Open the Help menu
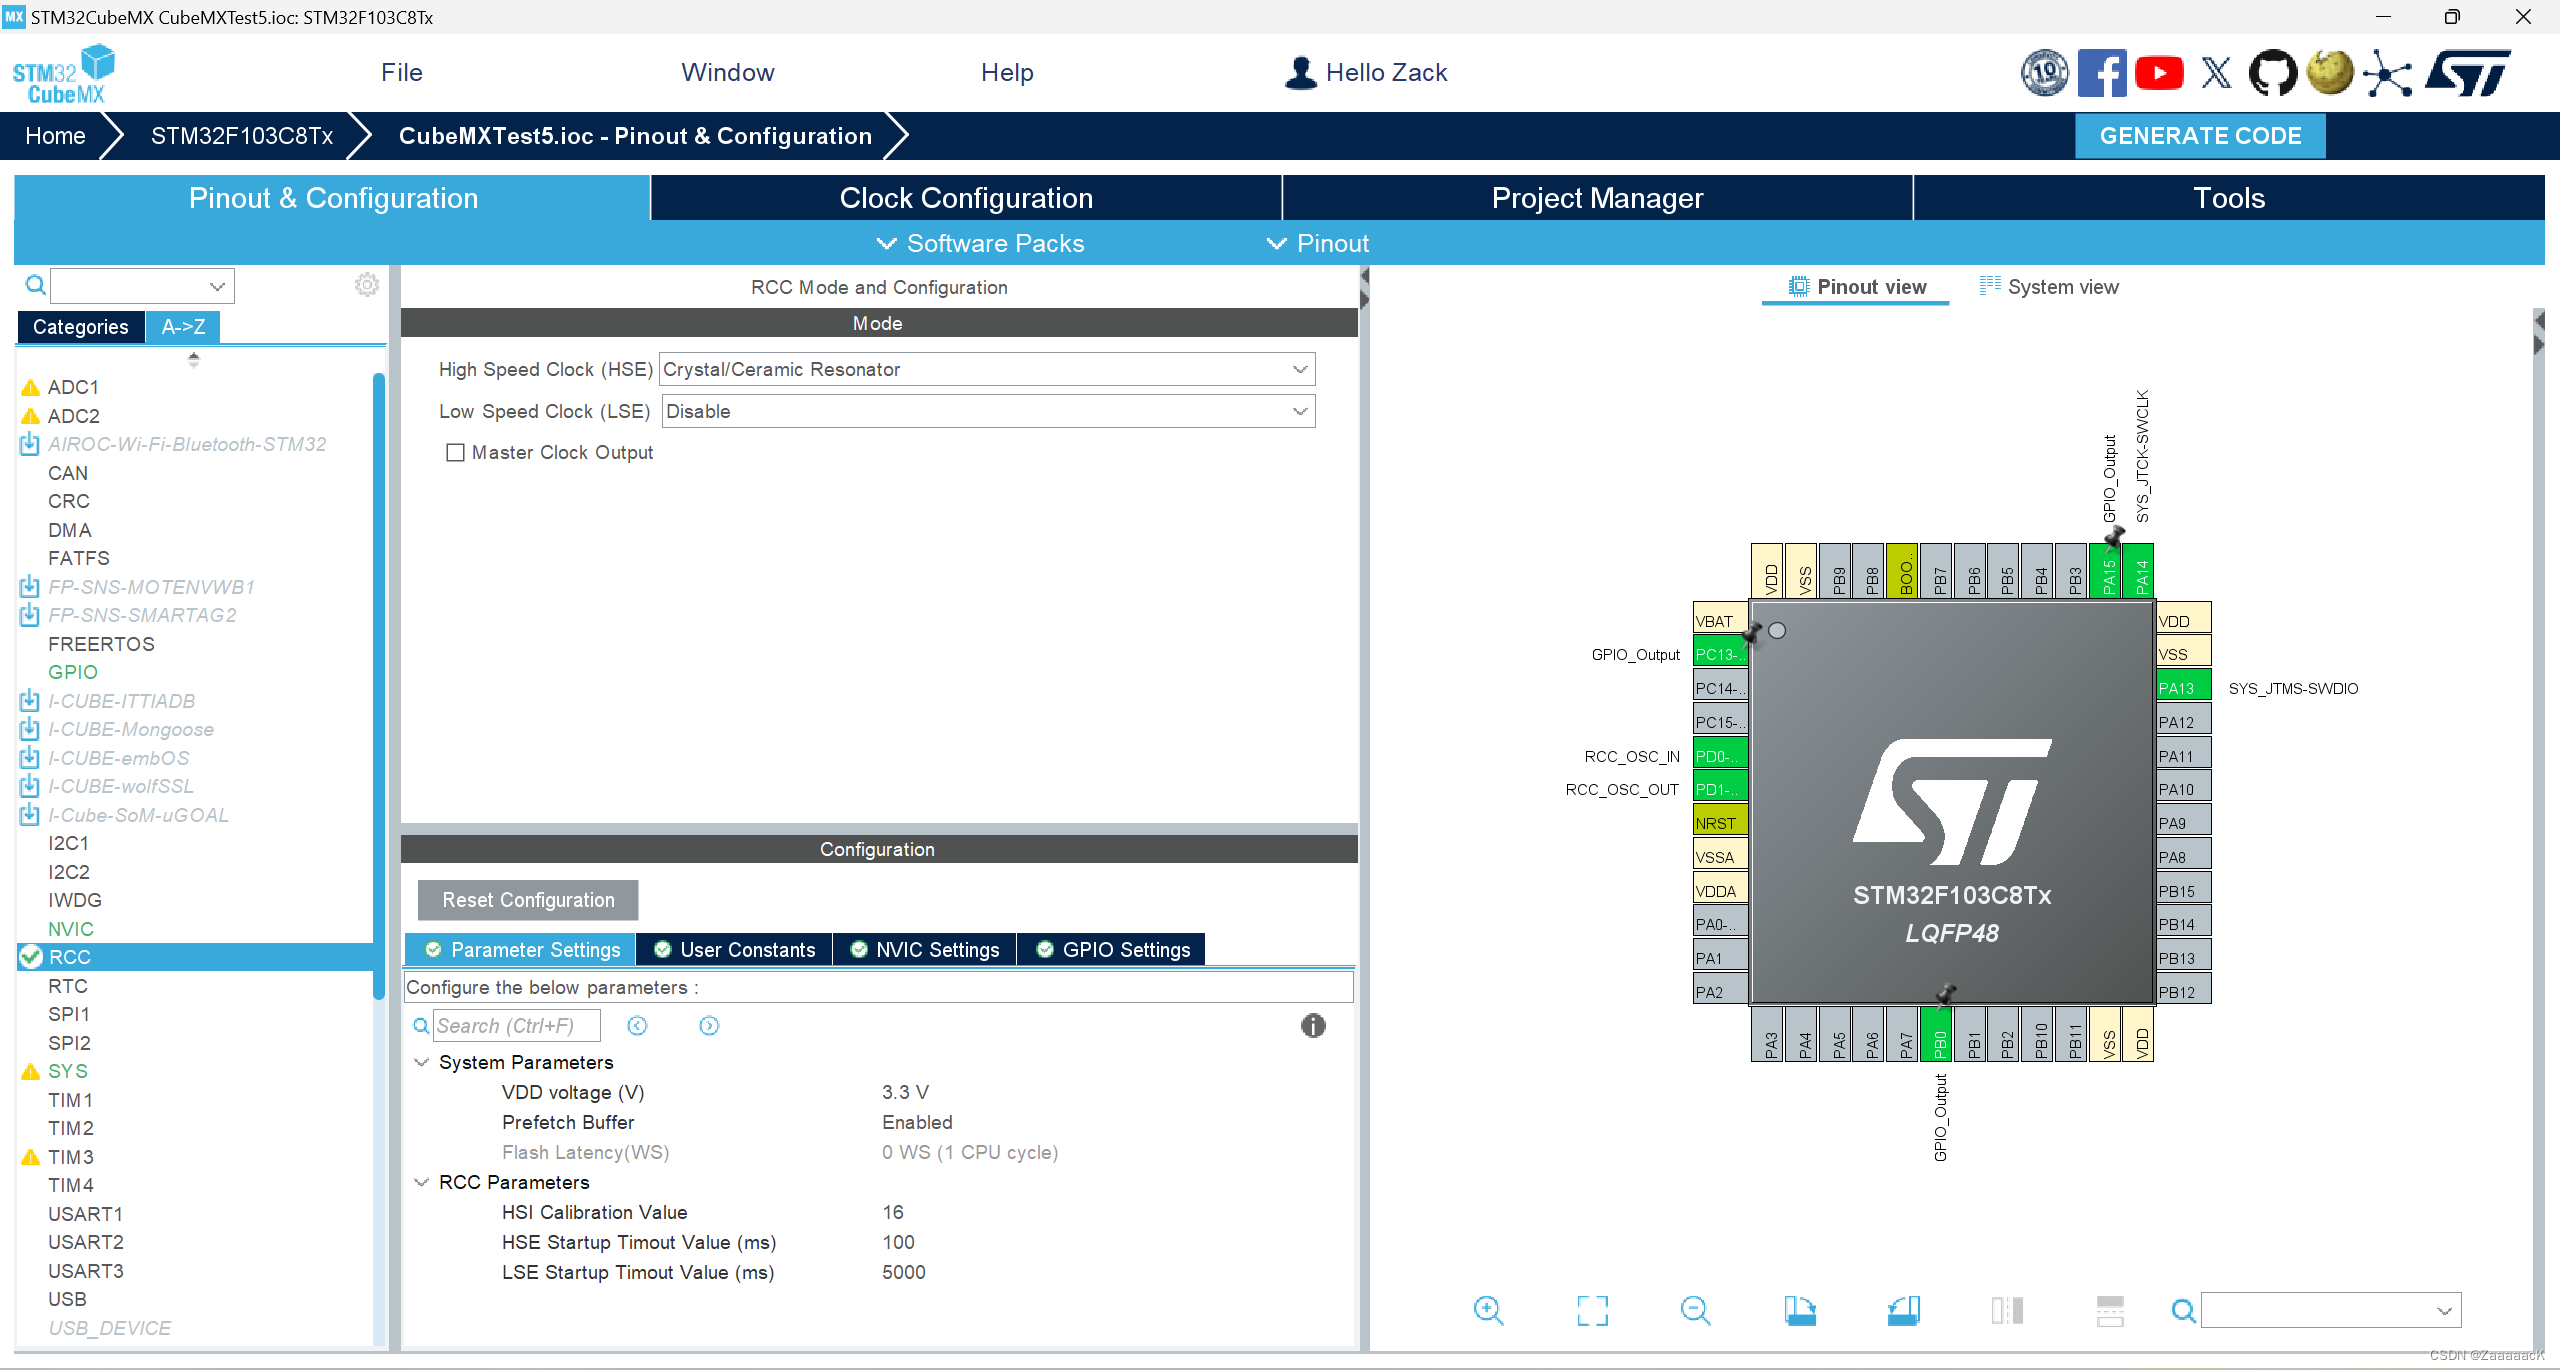Viewport: 2560px width, 1370px height. 1007,73
